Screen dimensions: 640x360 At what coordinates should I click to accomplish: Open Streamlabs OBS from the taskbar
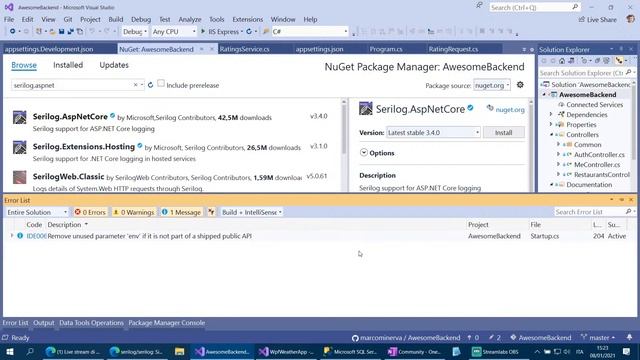tap(495, 351)
